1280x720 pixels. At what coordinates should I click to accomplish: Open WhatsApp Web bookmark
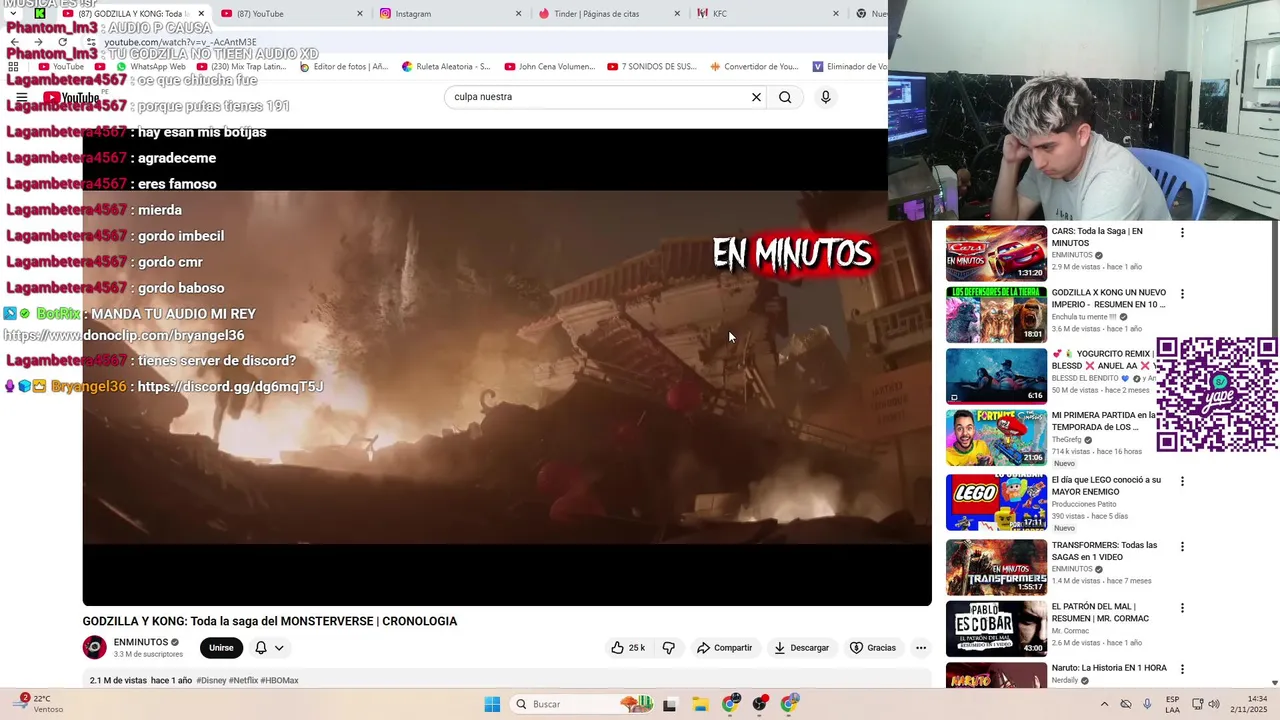click(x=149, y=67)
